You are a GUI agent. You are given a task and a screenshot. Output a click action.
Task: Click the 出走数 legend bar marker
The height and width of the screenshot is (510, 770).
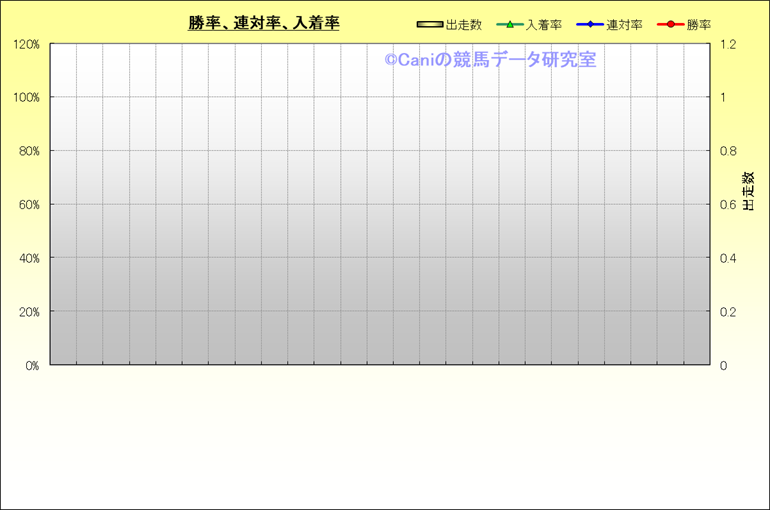[x=430, y=25]
